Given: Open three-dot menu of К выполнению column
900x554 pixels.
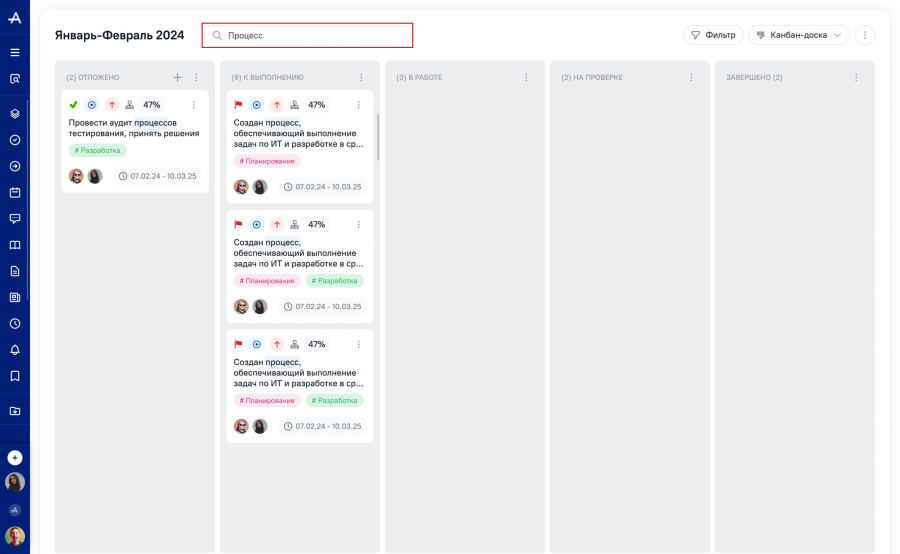Looking at the screenshot, I should click(x=361, y=77).
